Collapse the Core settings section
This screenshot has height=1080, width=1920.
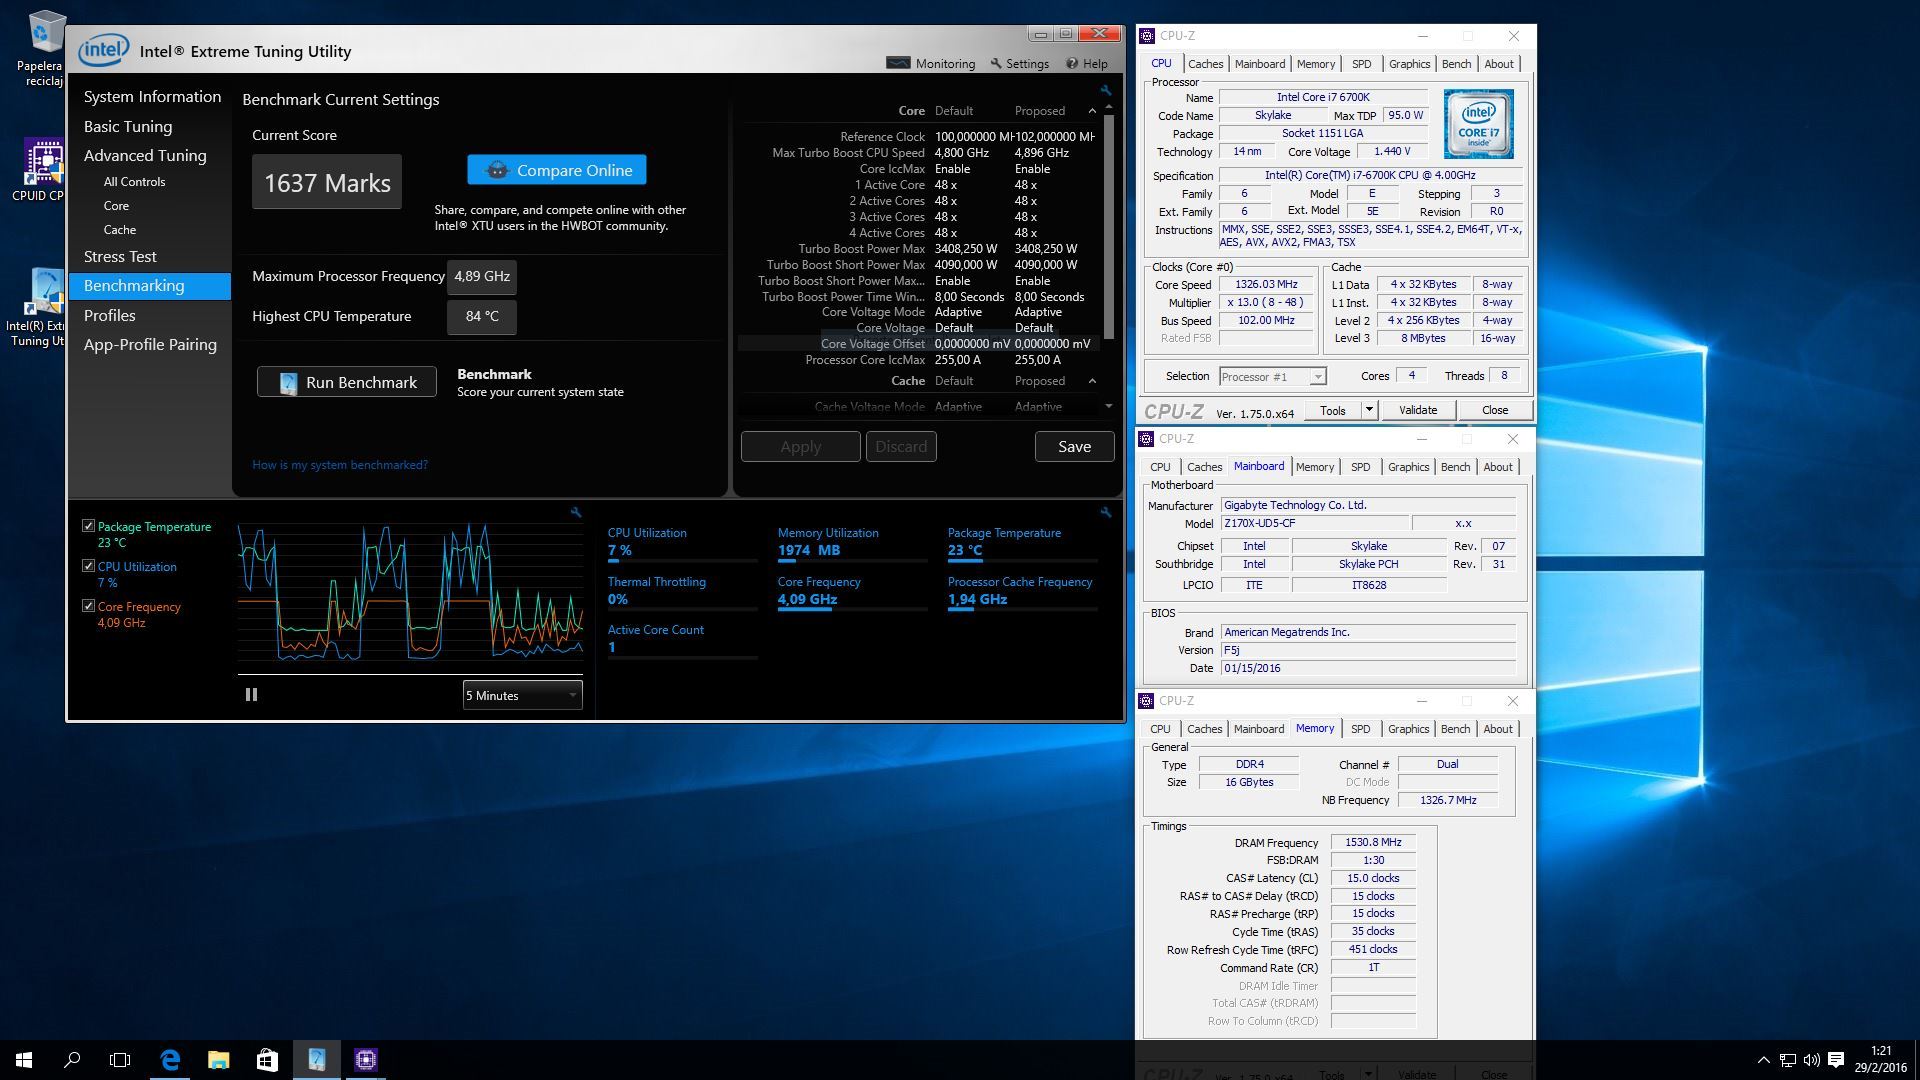(x=1092, y=111)
